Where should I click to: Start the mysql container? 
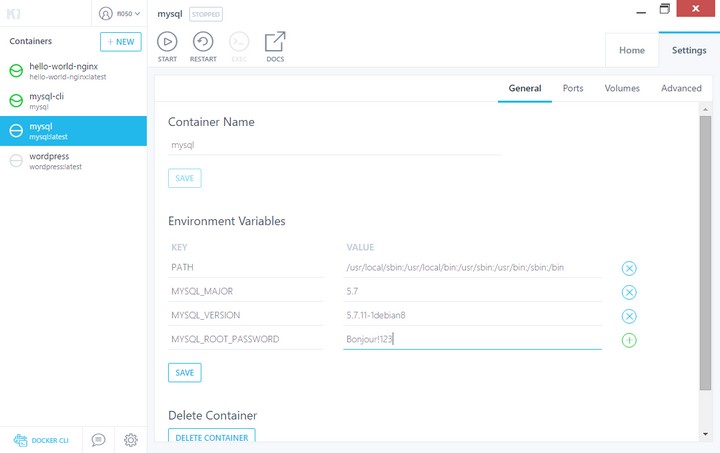point(167,46)
